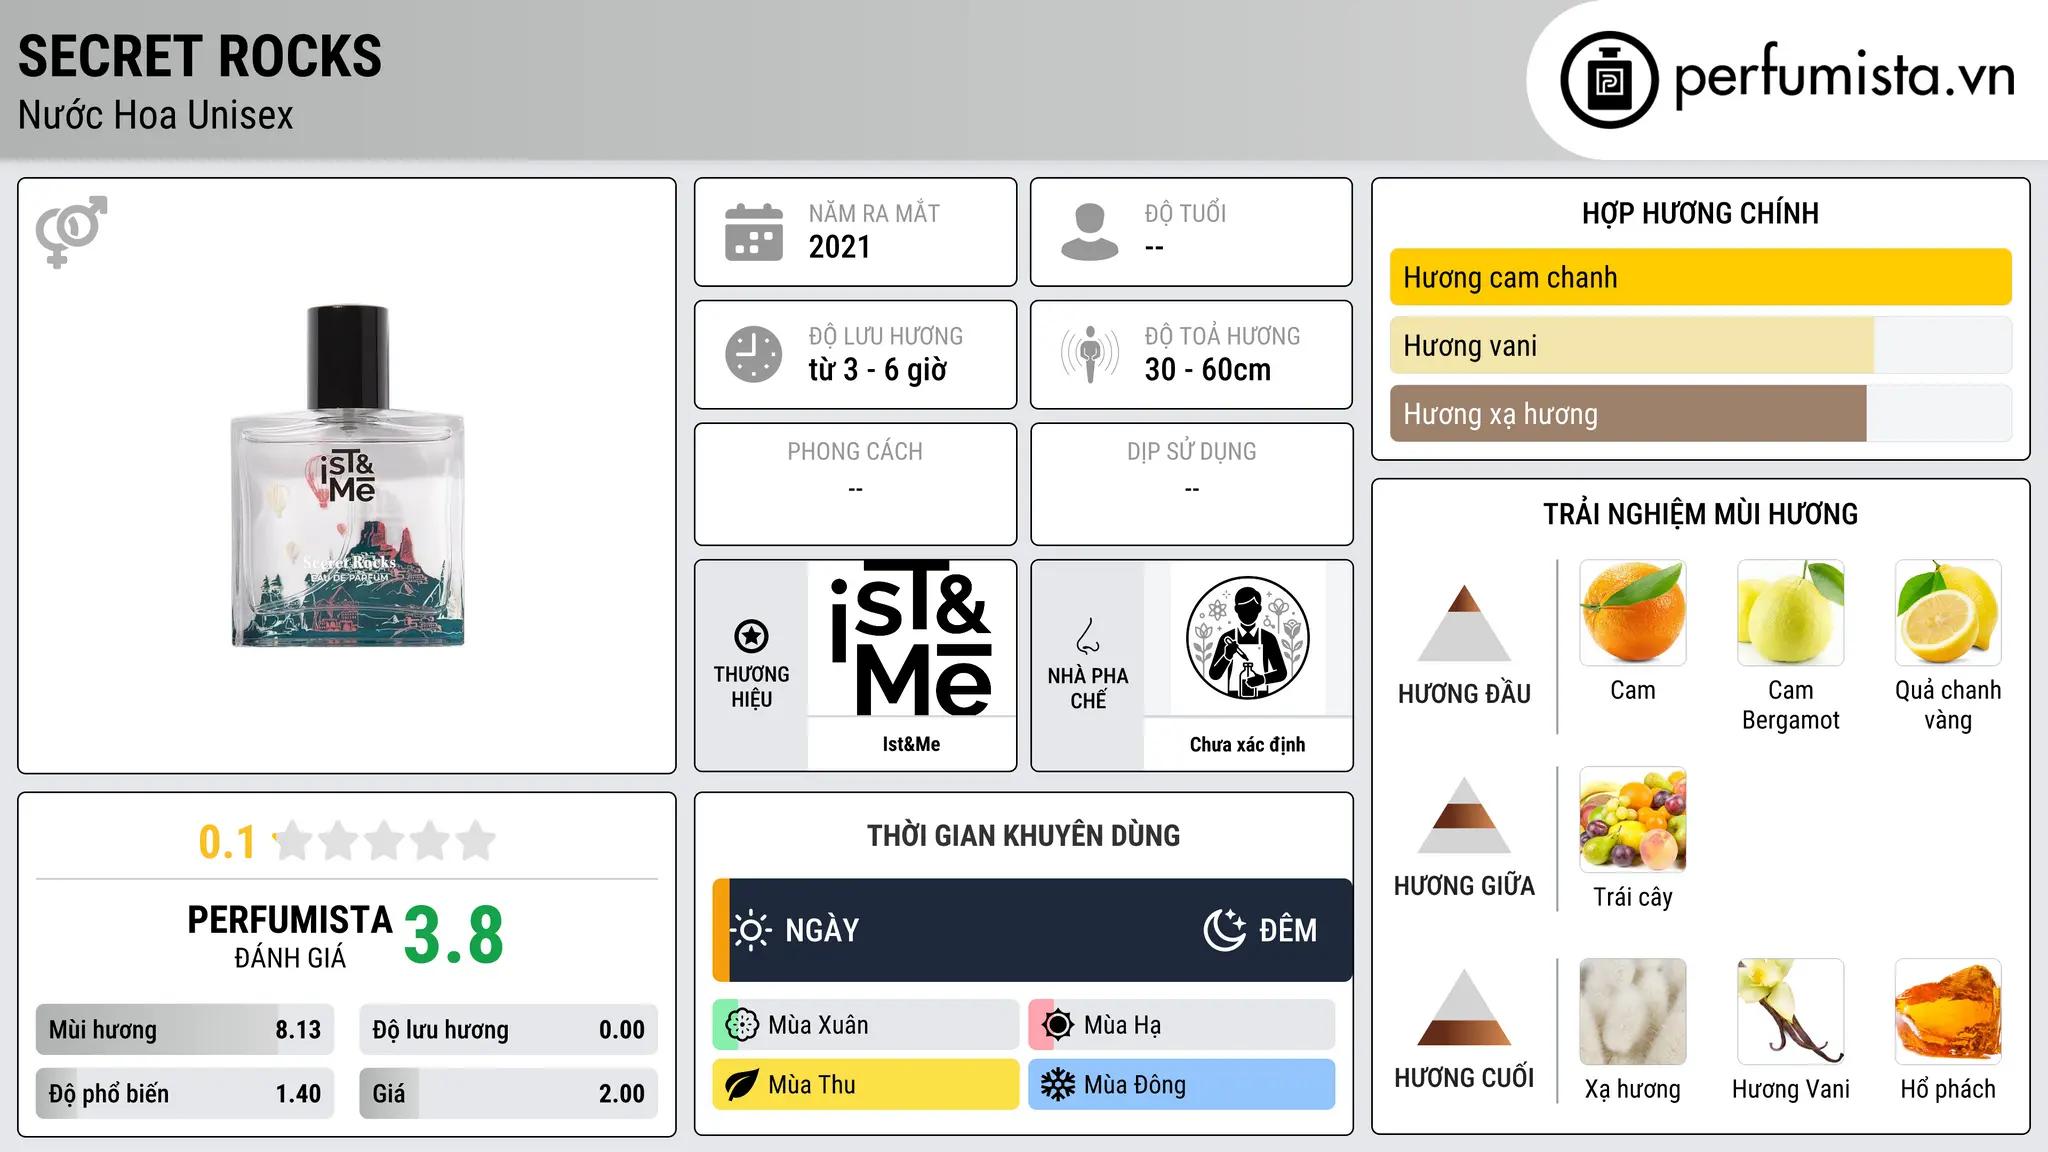Open the Cam orange note image
The height and width of the screenshot is (1152, 2048).
(x=1633, y=613)
